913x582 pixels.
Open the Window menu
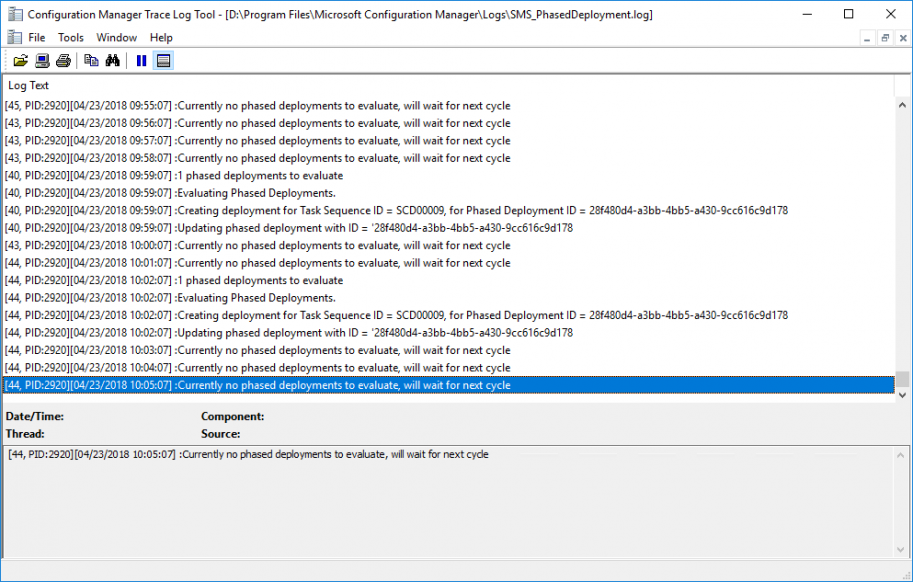tap(117, 38)
